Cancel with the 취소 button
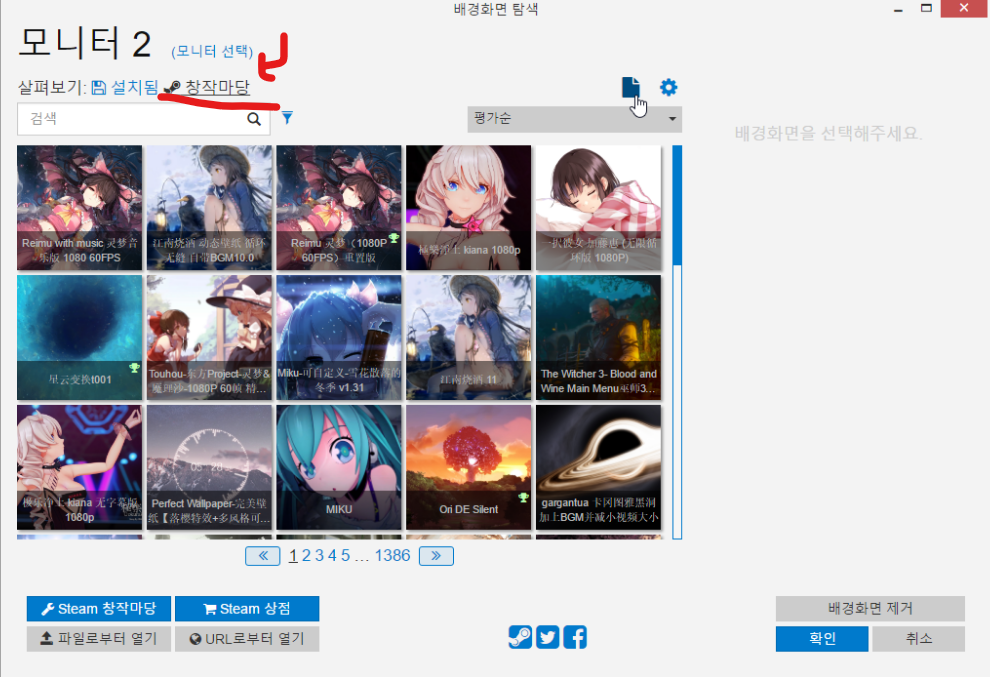This screenshot has width=990, height=677. [919, 638]
